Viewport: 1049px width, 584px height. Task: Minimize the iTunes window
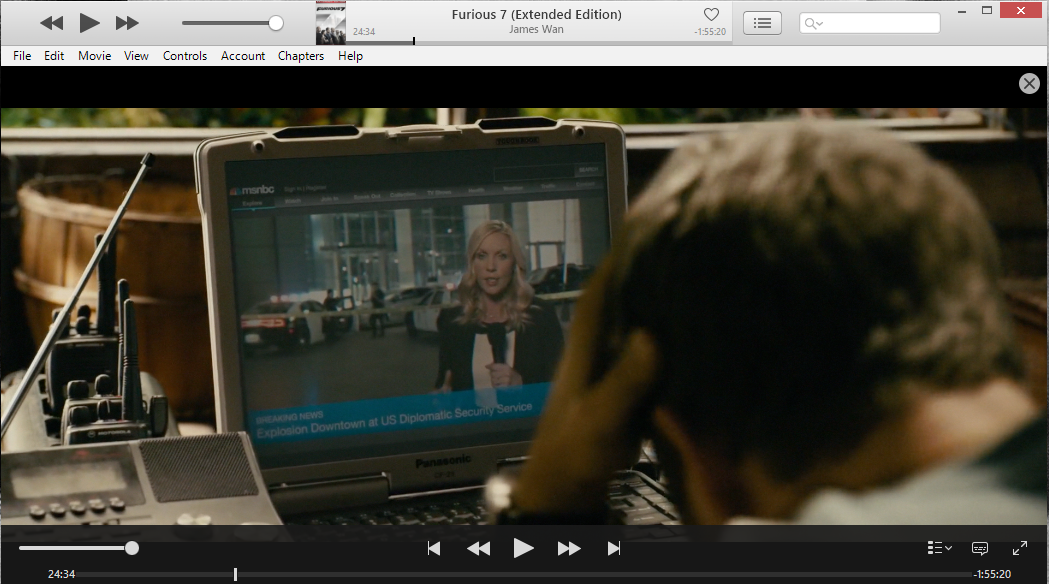pos(961,11)
